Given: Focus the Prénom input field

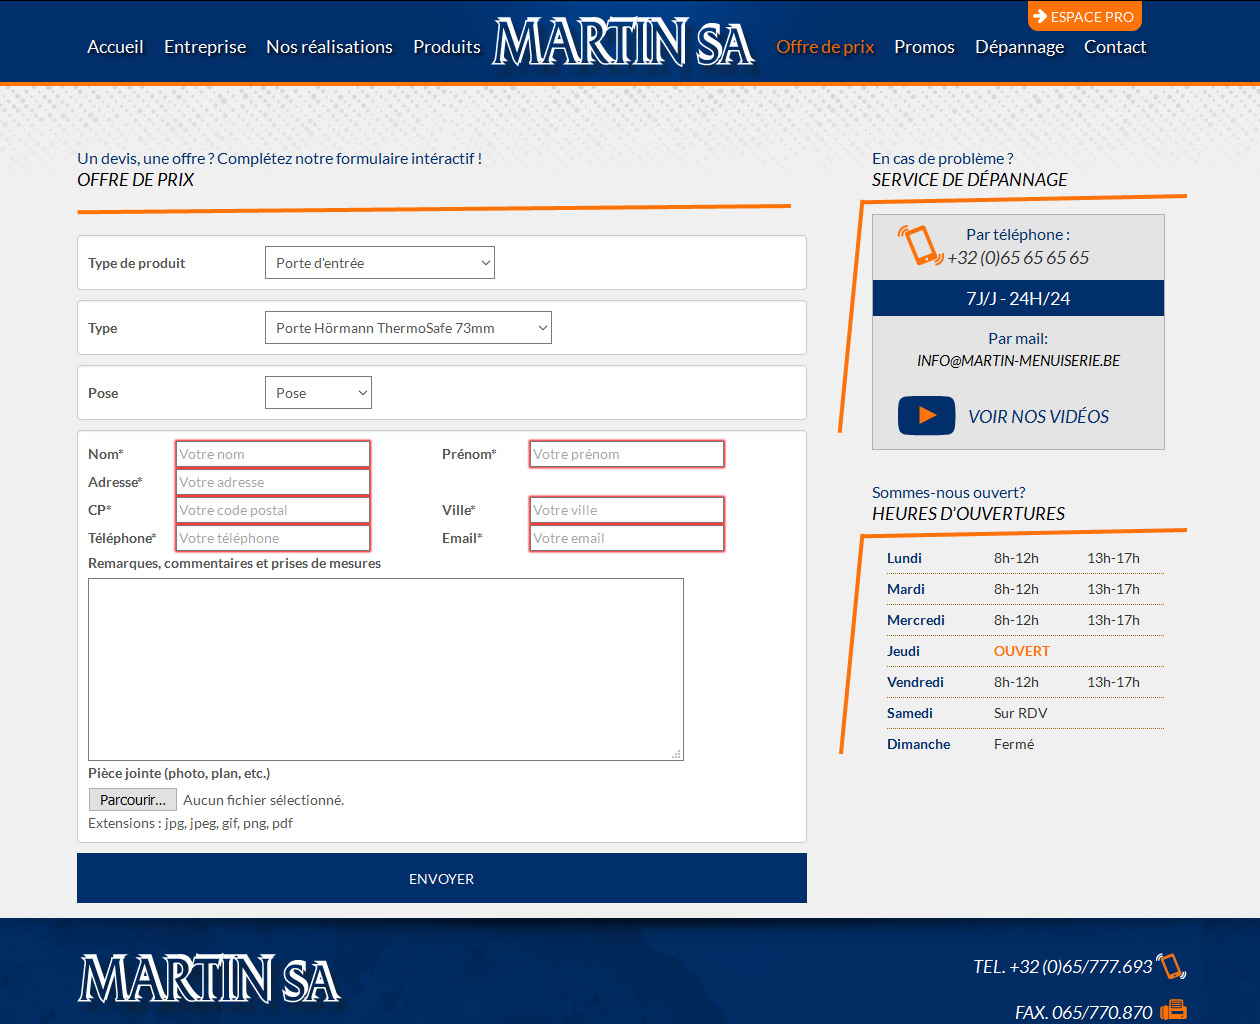Looking at the screenshot, I should 627,454.
